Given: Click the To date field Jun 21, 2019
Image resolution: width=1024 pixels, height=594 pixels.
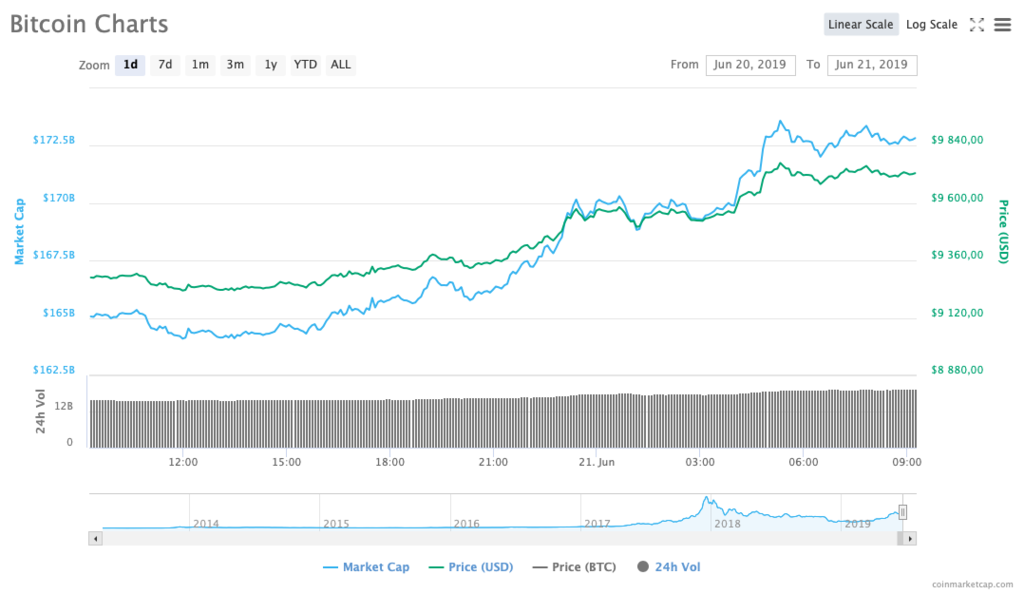Looking at the screenshot, I should pos(872,65).
